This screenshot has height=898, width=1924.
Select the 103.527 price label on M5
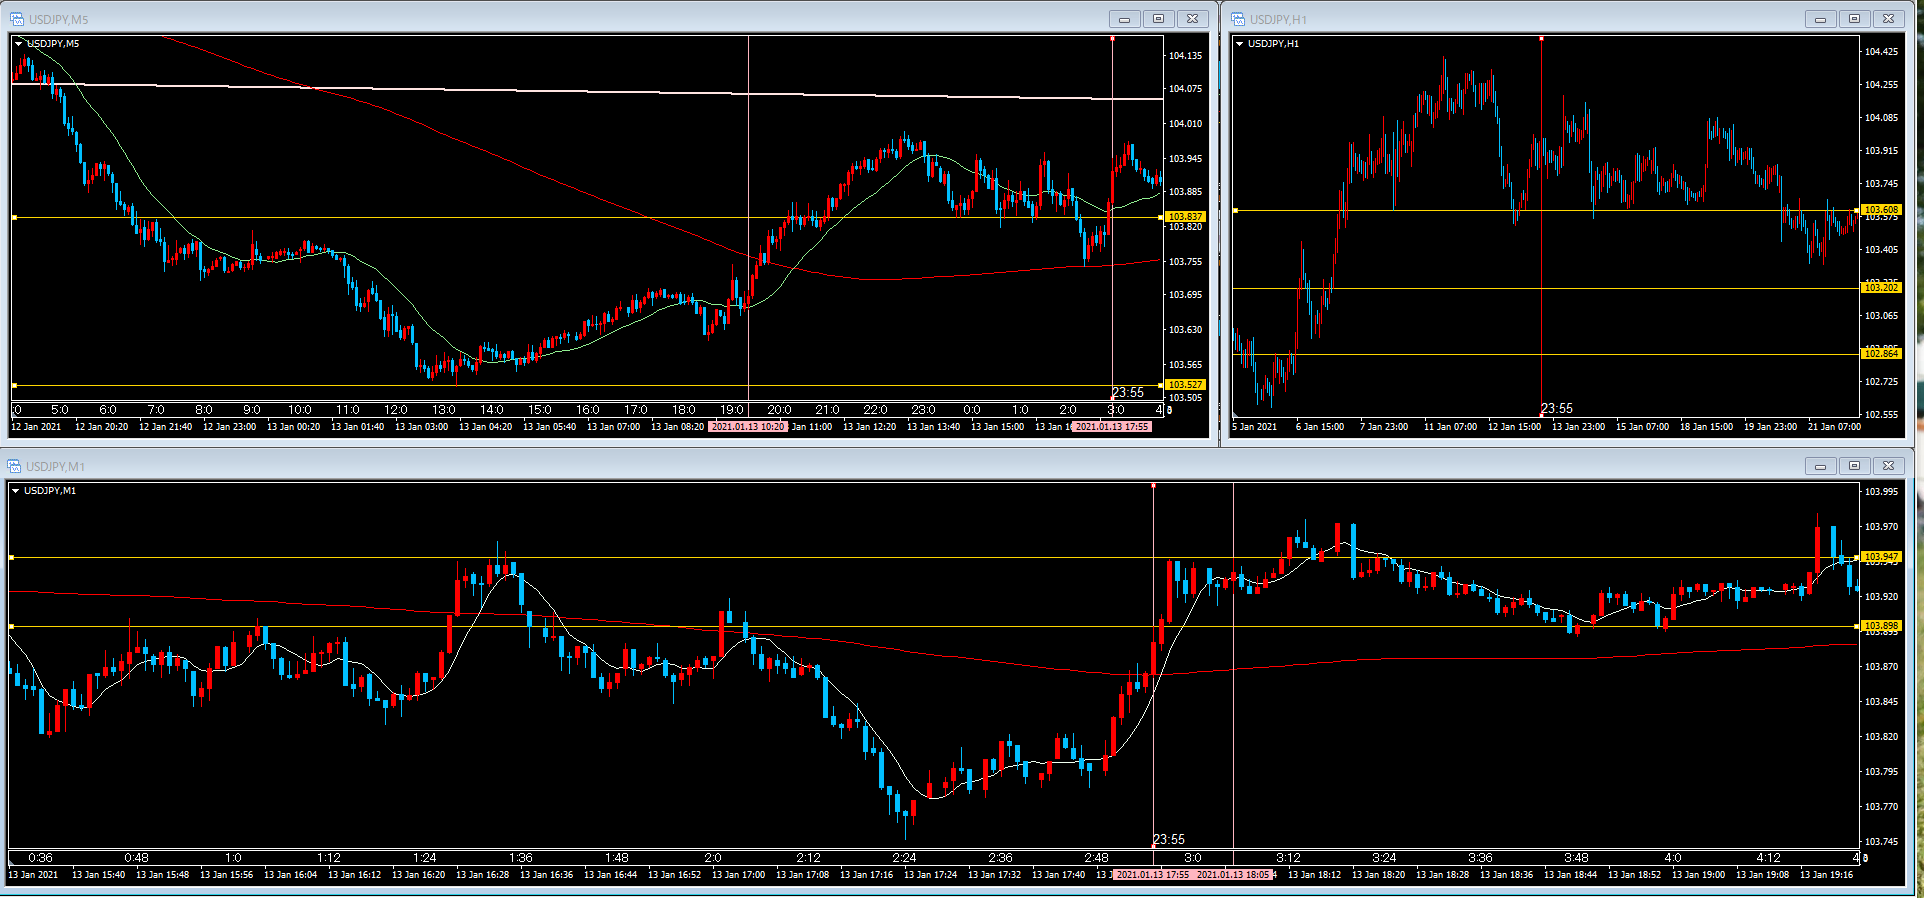pos(1186,385)
